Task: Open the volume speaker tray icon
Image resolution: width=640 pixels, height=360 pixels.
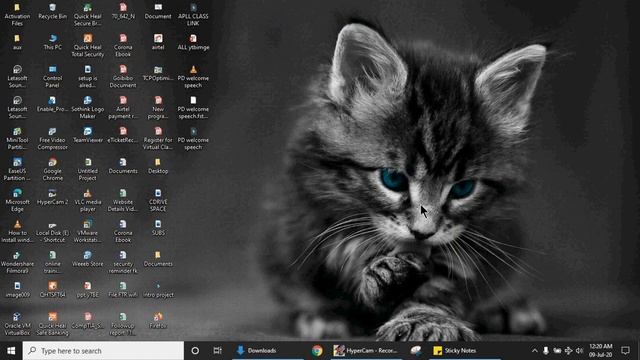Action: point(579,351)
